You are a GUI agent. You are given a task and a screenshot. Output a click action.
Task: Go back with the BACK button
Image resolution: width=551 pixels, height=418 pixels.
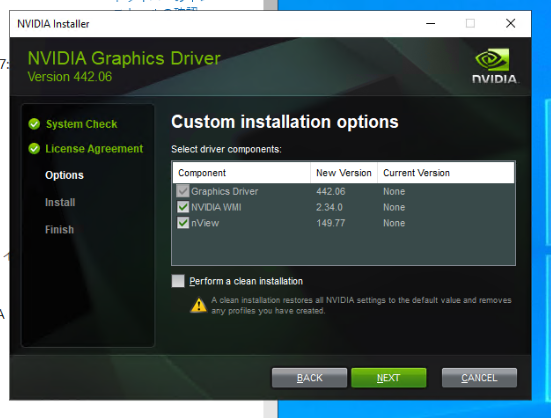pos(309,378)
